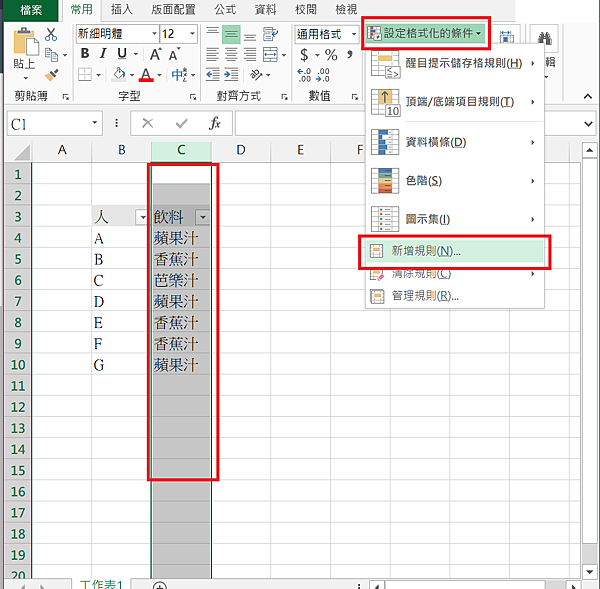
Task: Open 色階 color scales submenu
Action: [455, 181]
